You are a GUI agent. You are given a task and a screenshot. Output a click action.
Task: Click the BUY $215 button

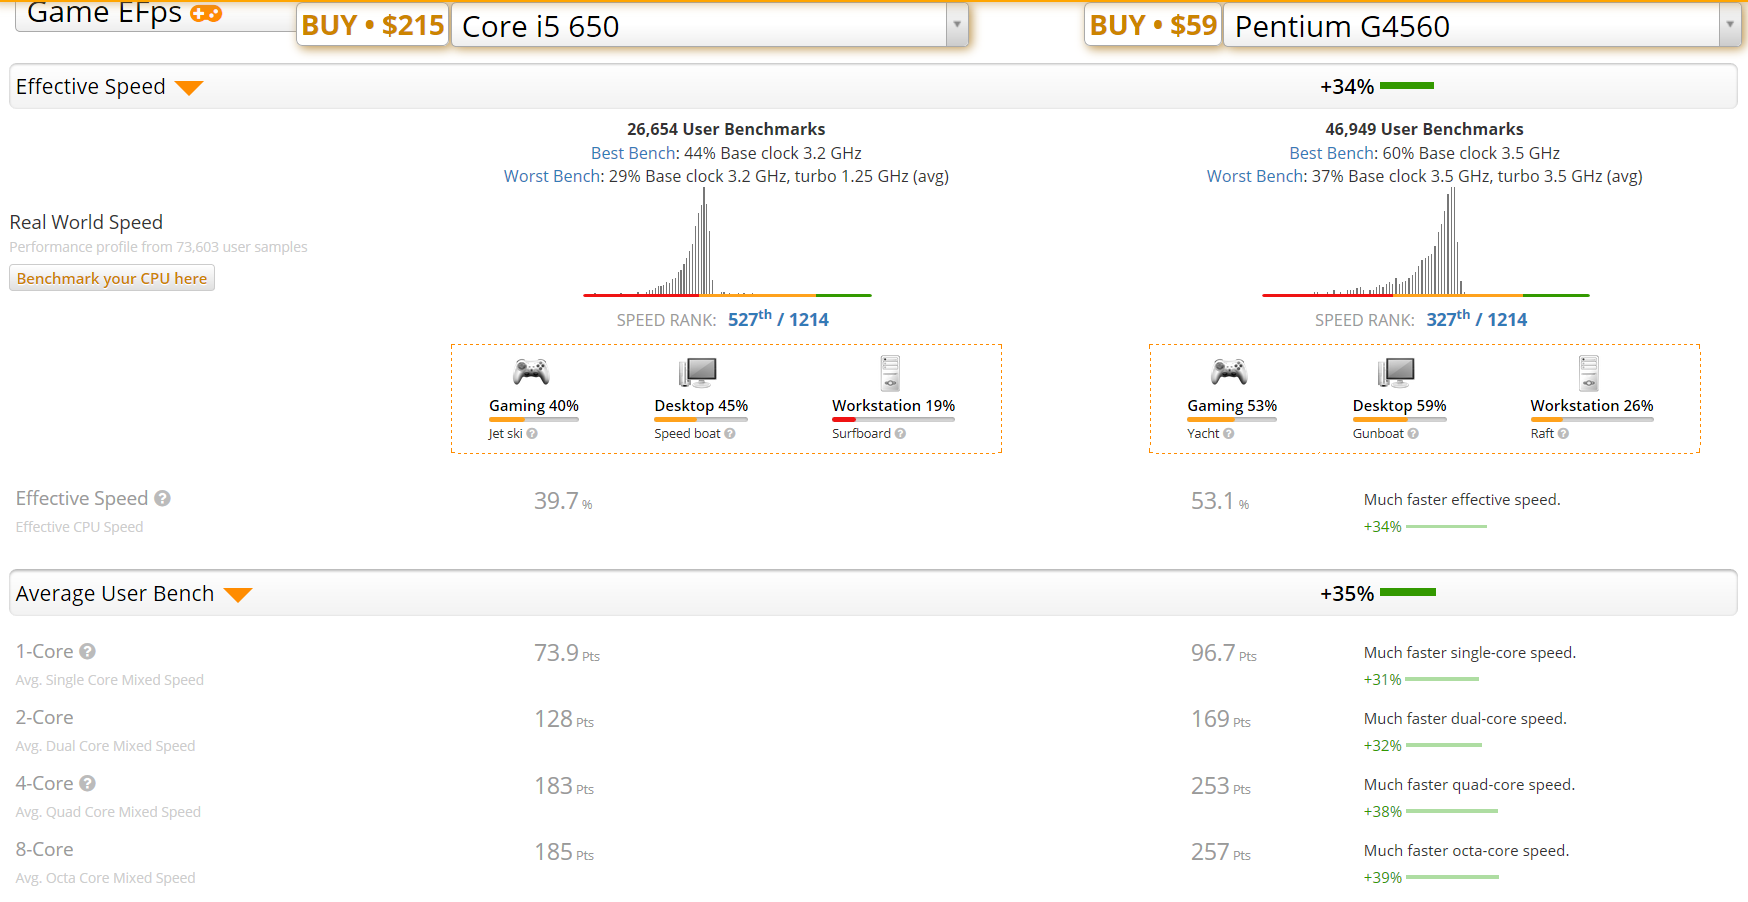point(373,25)
